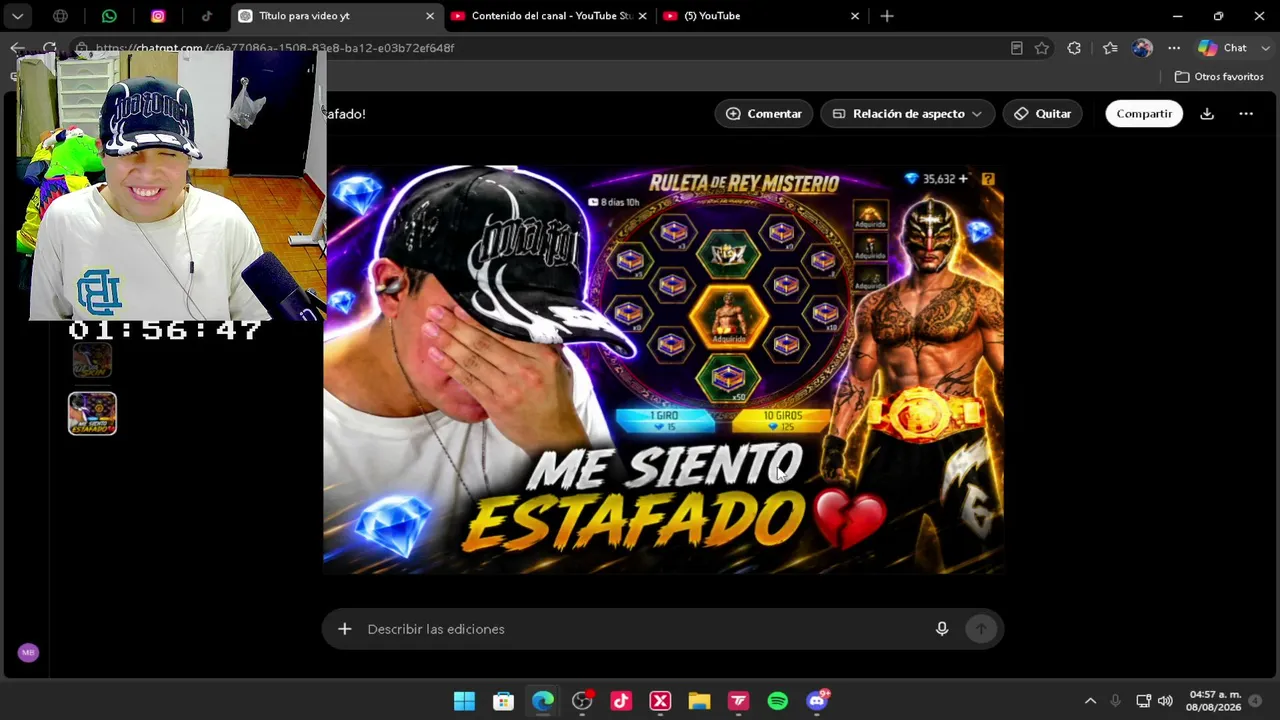The image size is (1280, 720).
Task: Click the send arrow button
Action: pos(981,629)
